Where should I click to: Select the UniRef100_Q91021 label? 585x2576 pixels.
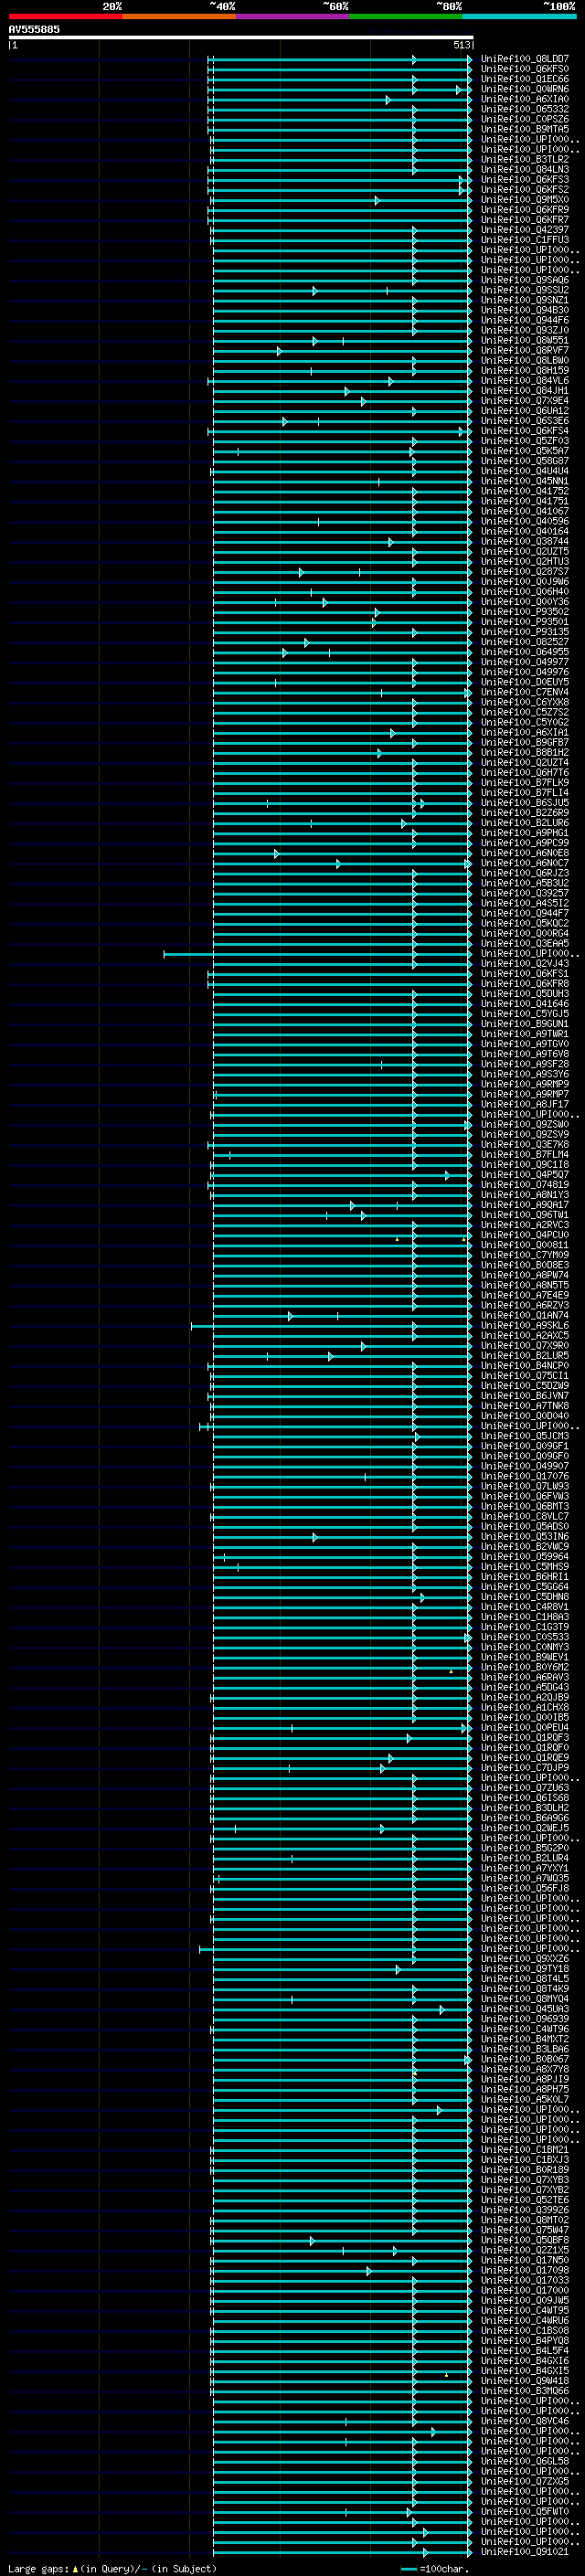(x=525, y=2552)
